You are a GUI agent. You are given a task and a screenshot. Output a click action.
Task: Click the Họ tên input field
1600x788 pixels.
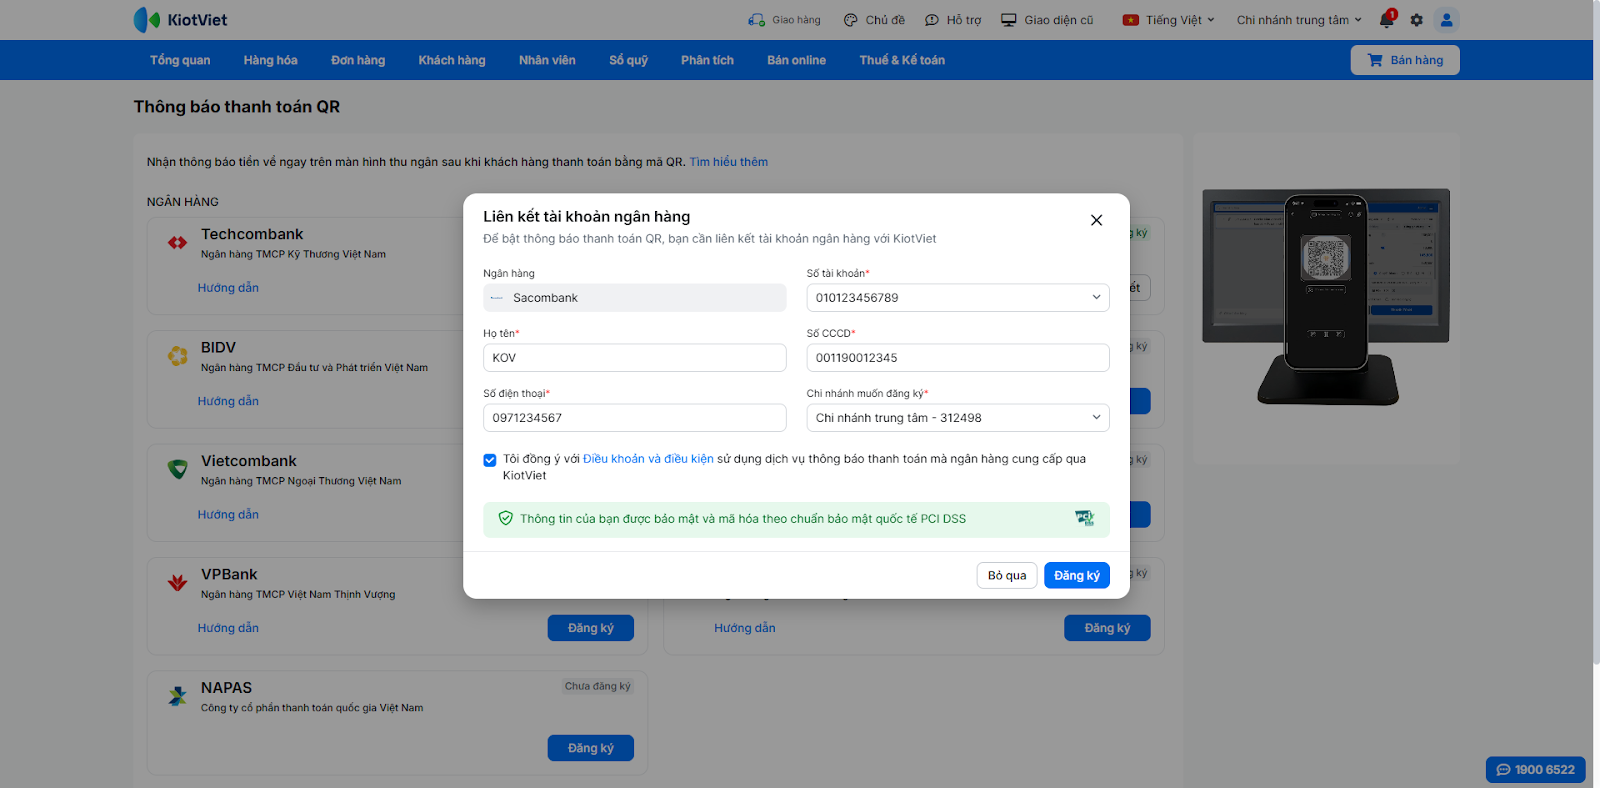coord(635,358)
